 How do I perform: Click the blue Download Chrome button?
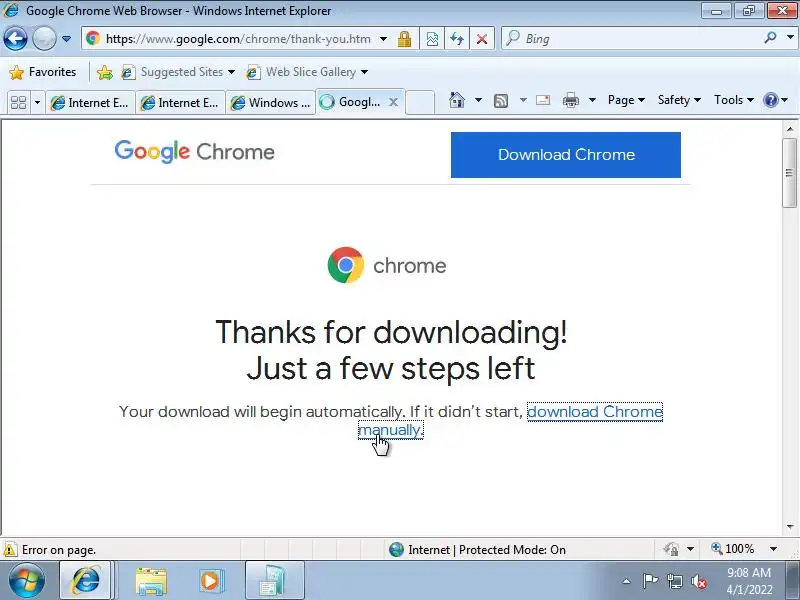pyautogui.click(x=566, y=155)
